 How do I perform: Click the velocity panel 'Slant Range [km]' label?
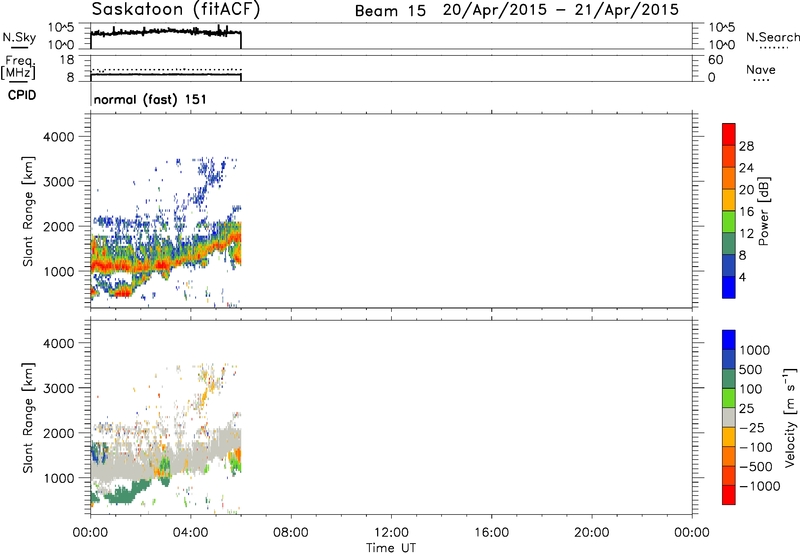coord(28,418)
